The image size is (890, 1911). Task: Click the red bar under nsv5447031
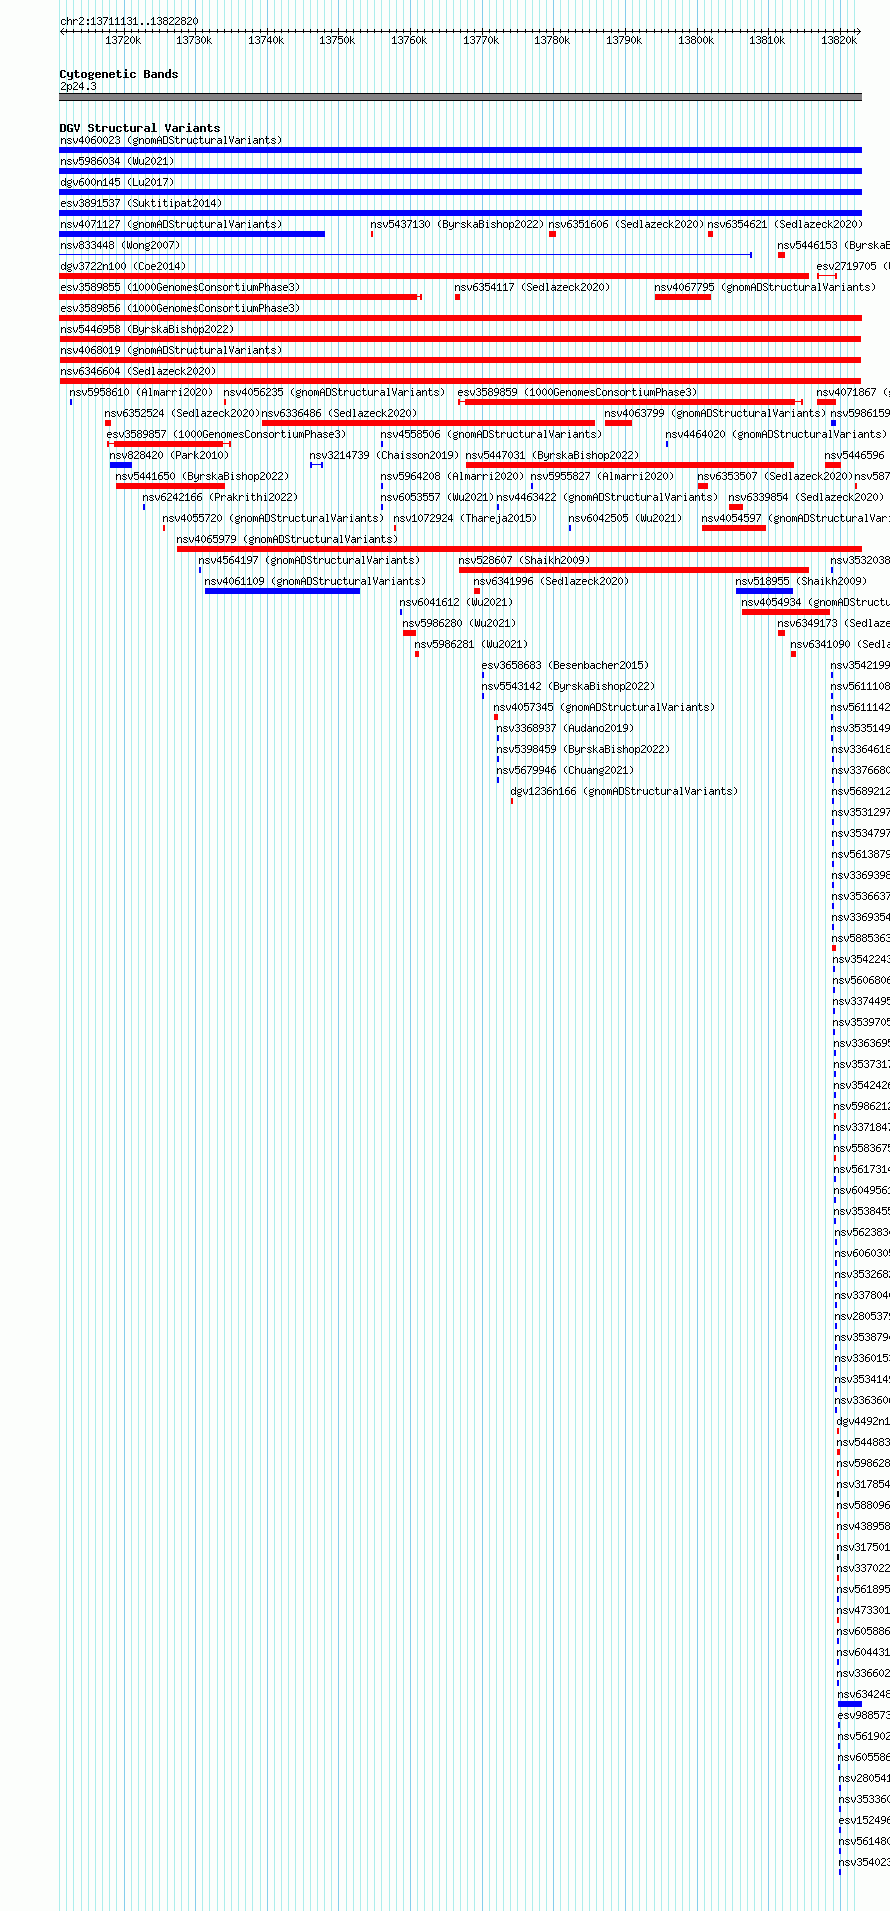630,465
